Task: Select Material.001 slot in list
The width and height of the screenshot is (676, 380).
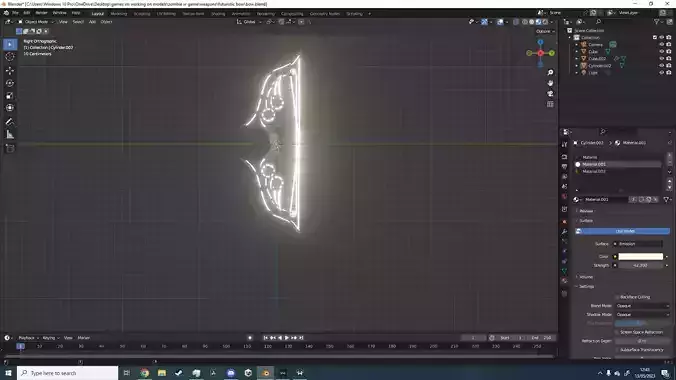Action: tap(618, 164)
